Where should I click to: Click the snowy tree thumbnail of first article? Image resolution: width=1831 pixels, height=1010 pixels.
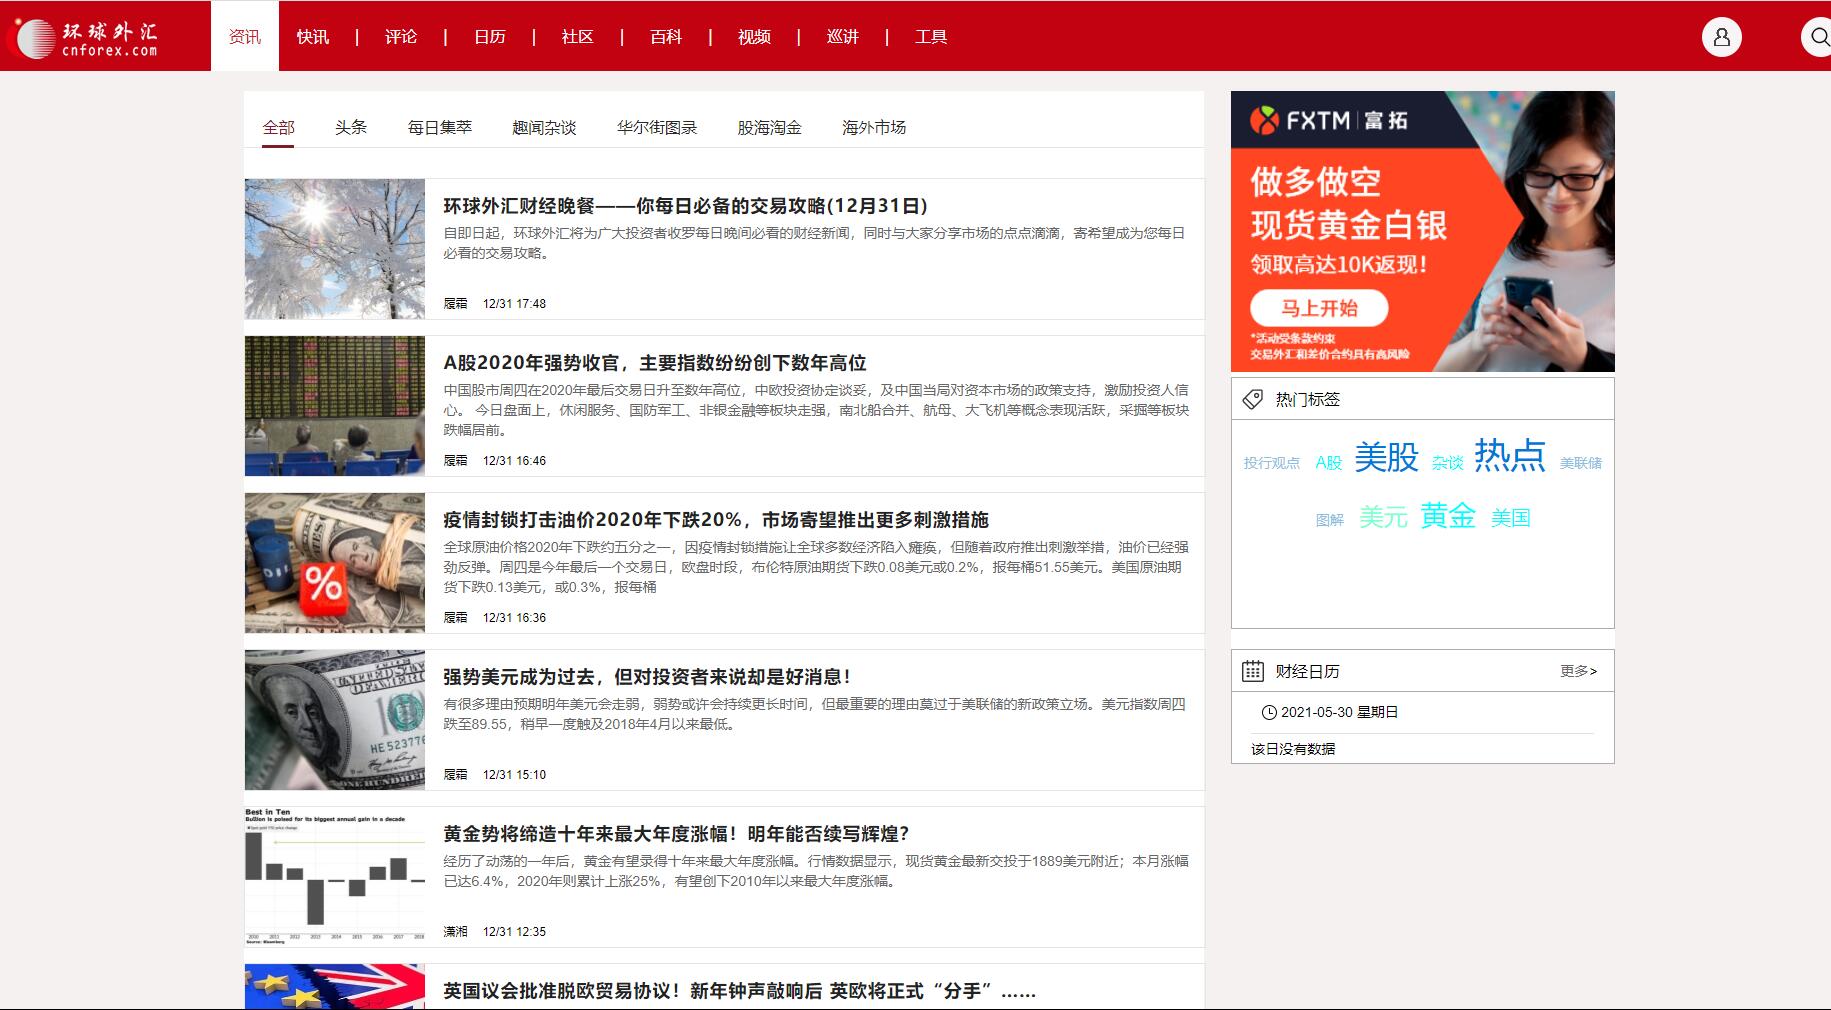(x=334, y=248)
